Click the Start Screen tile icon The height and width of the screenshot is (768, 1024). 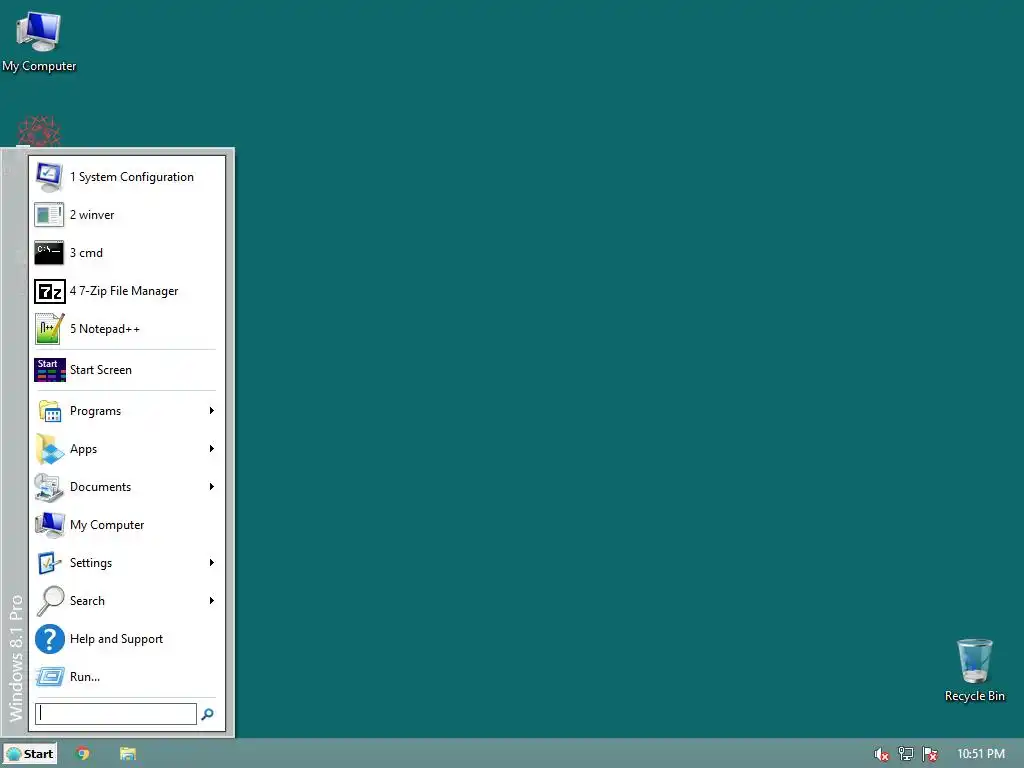(50, 370)
